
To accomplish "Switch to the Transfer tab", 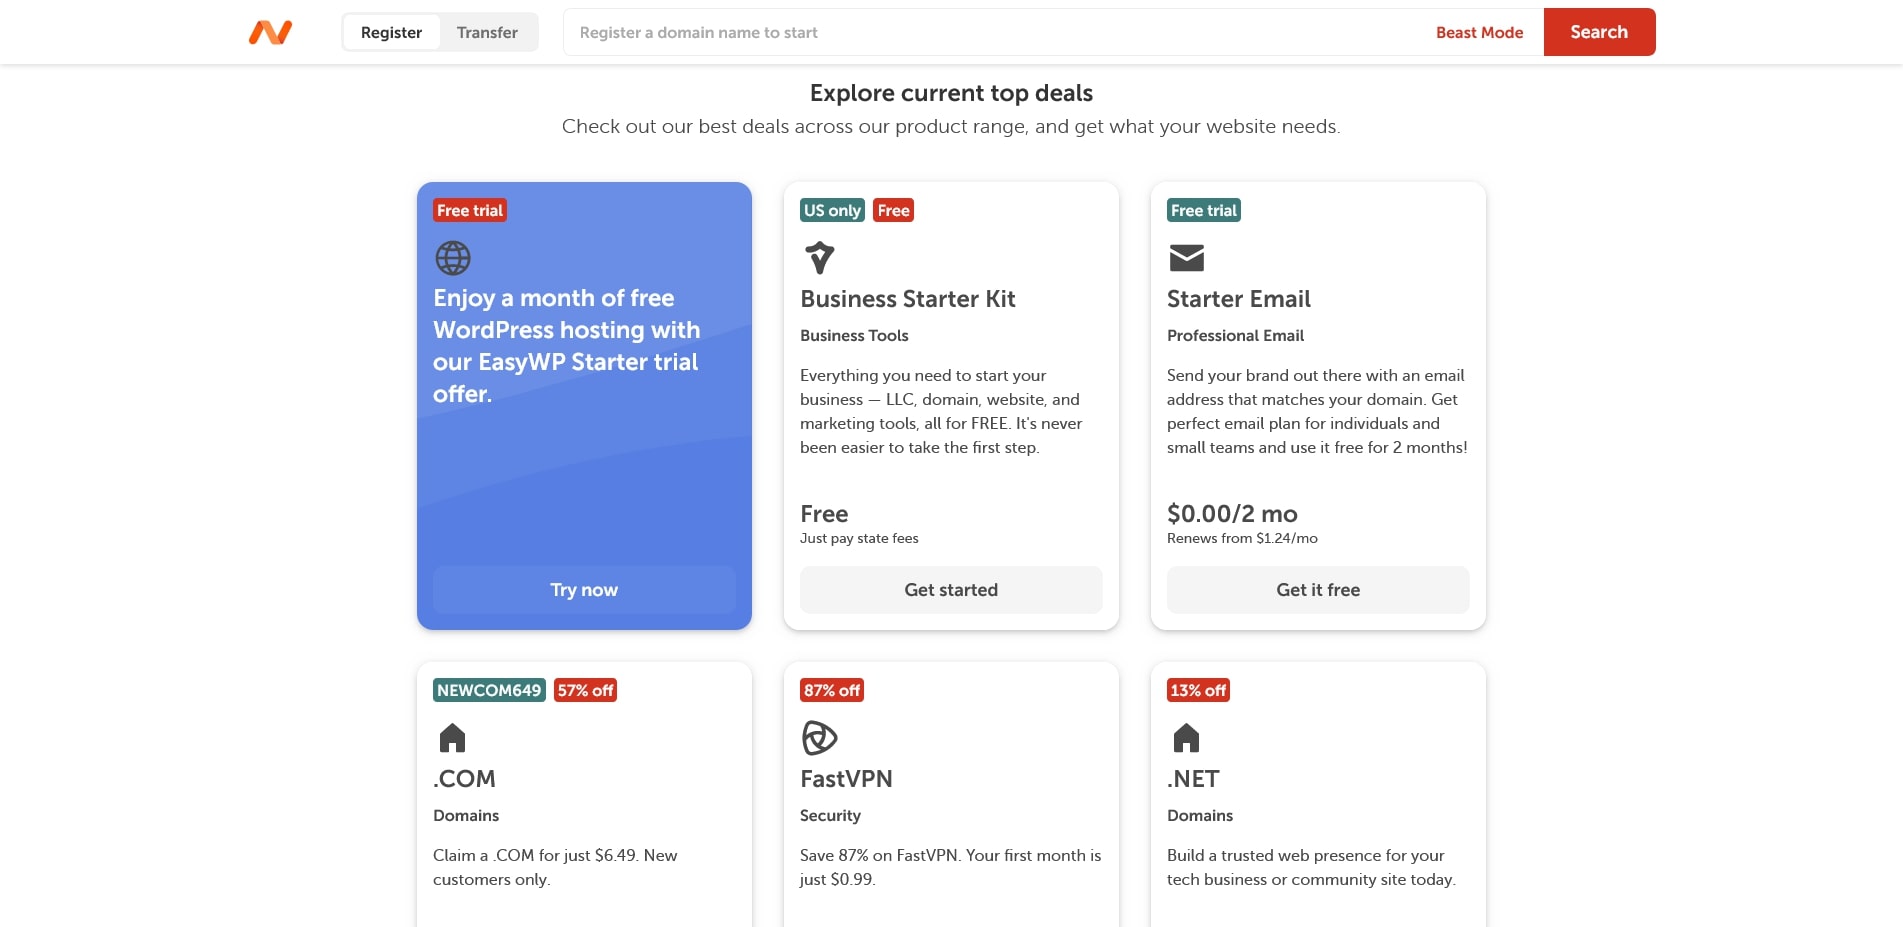I will (x=487, y=31).
